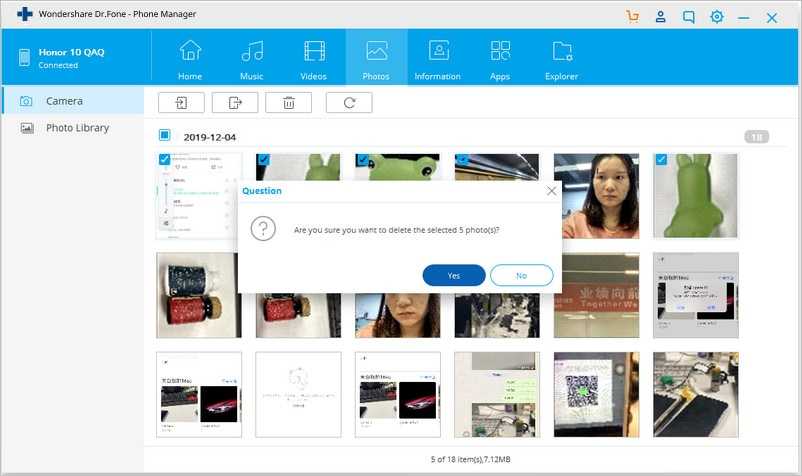Viewport: 802px width, 476px height.
Task: Click the refresh toolbar icon
Action: pyautogui.click(x=348, y=102)
